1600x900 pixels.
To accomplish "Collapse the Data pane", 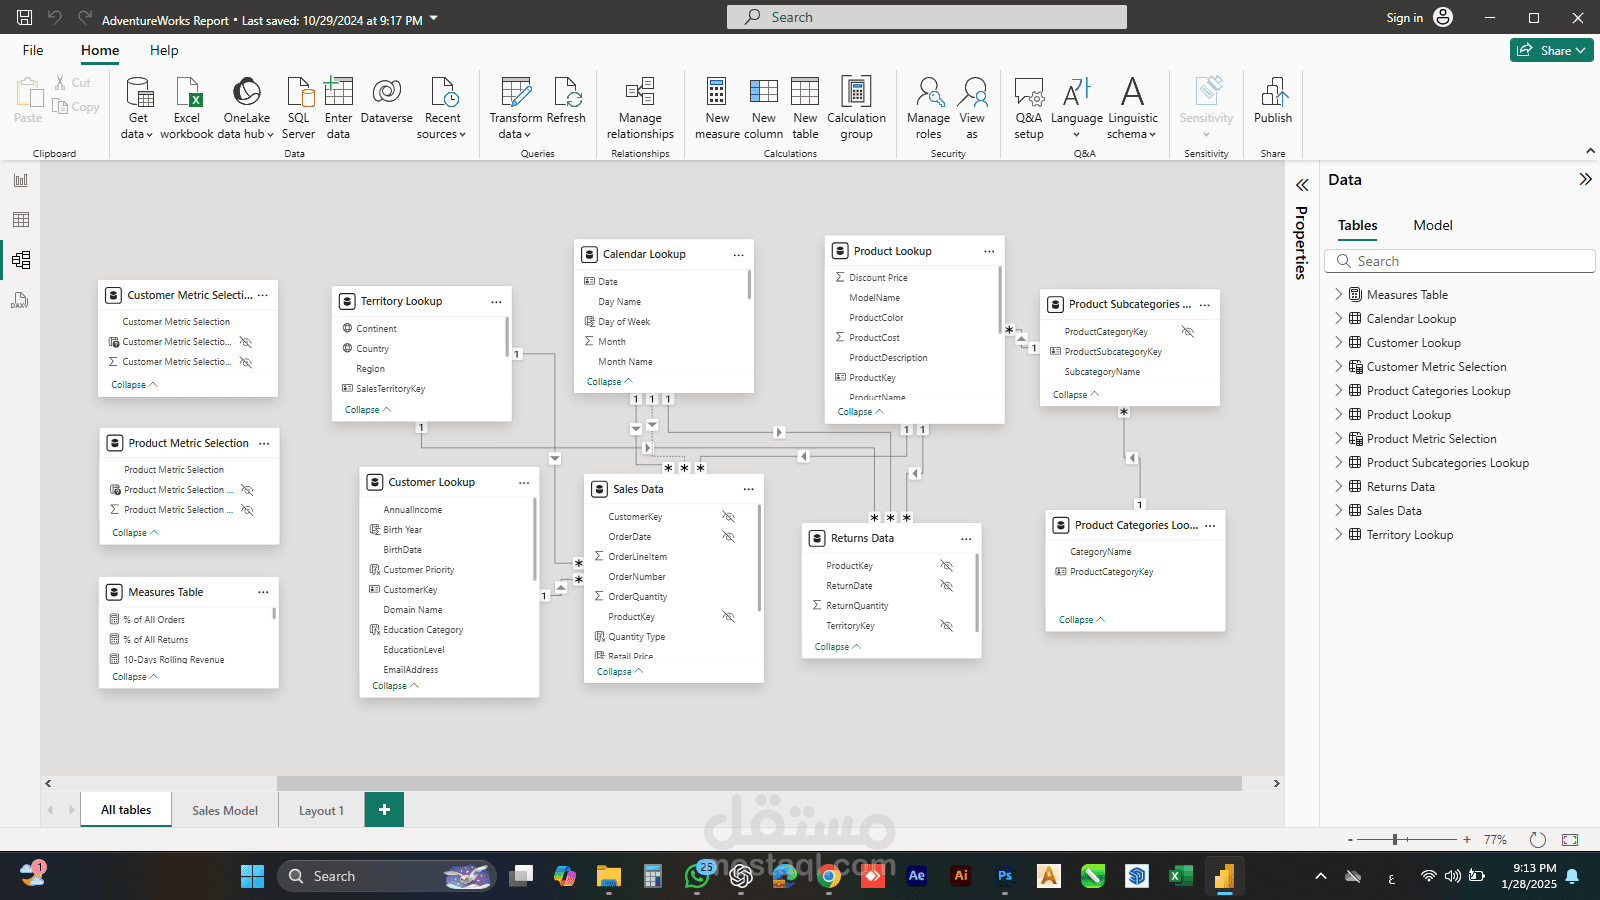I will coord(1585,179).
